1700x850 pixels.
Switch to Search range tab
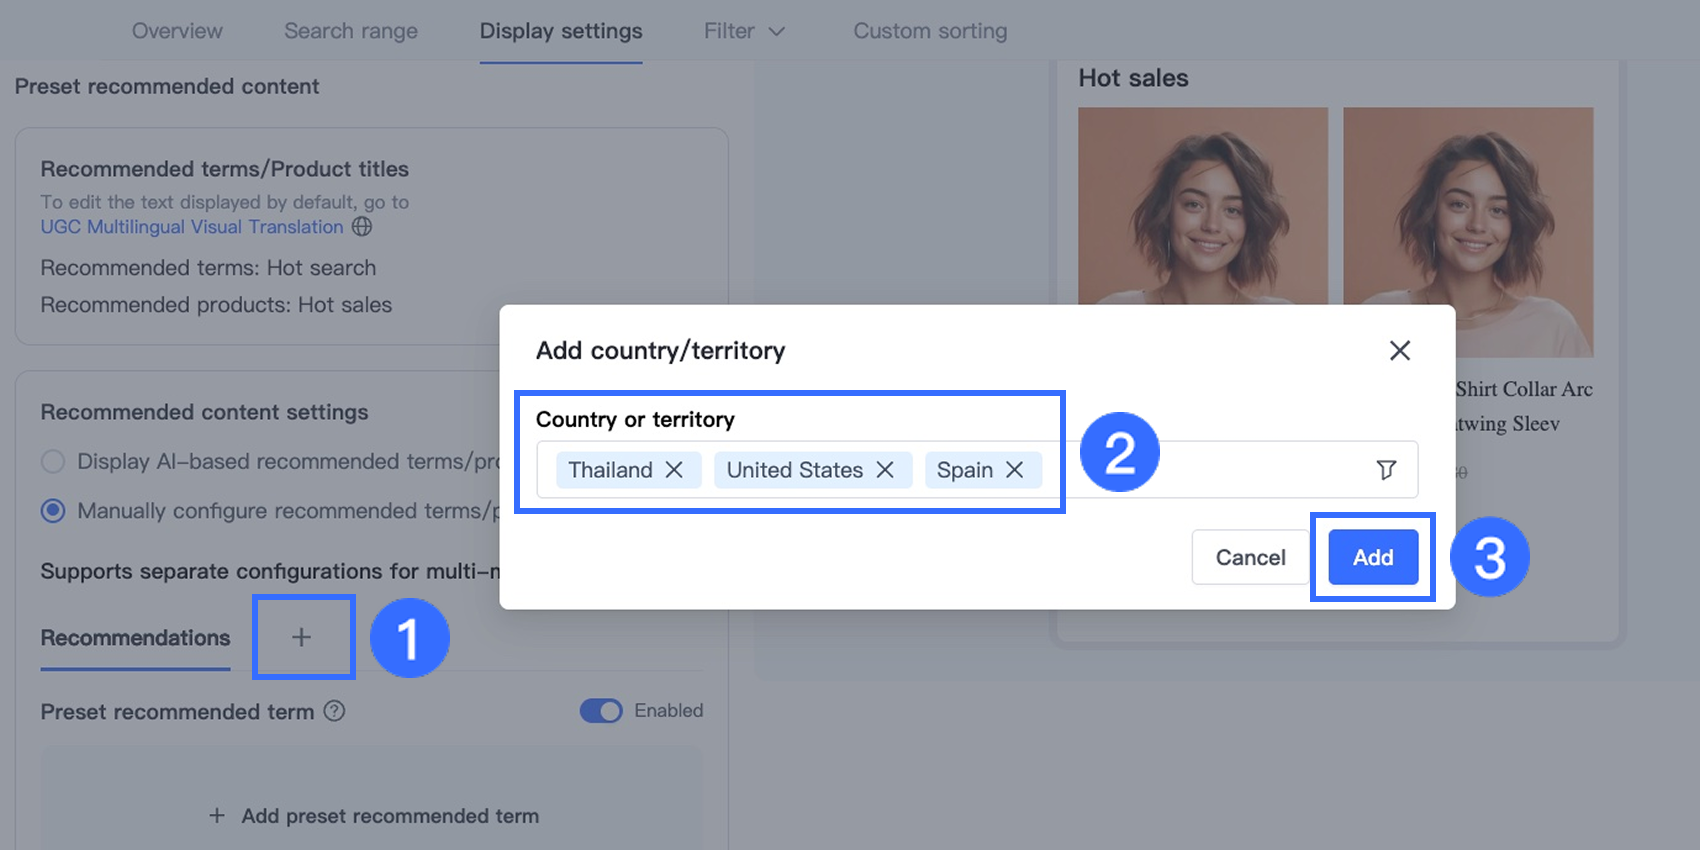pos(351,31)
